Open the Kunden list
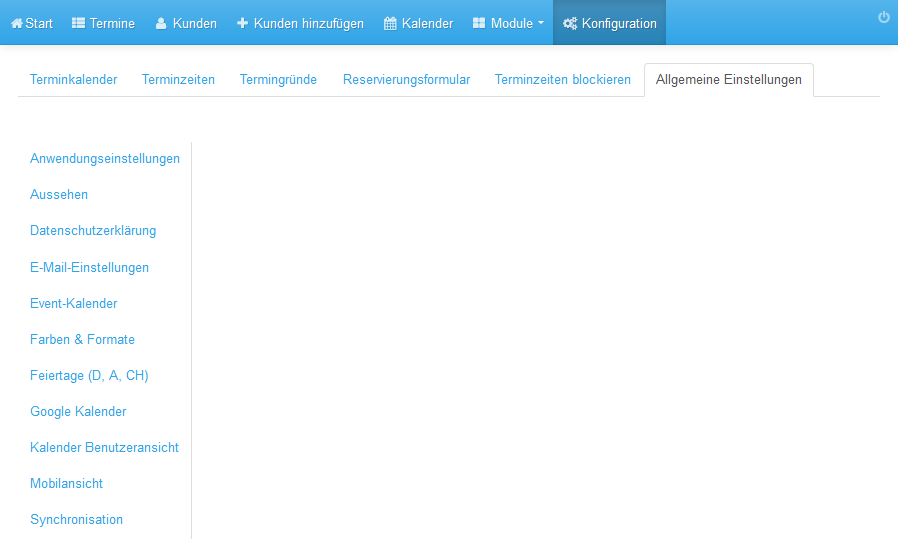Screen dimensions: 899x539 pyautogui.click(x=186, y=24)
